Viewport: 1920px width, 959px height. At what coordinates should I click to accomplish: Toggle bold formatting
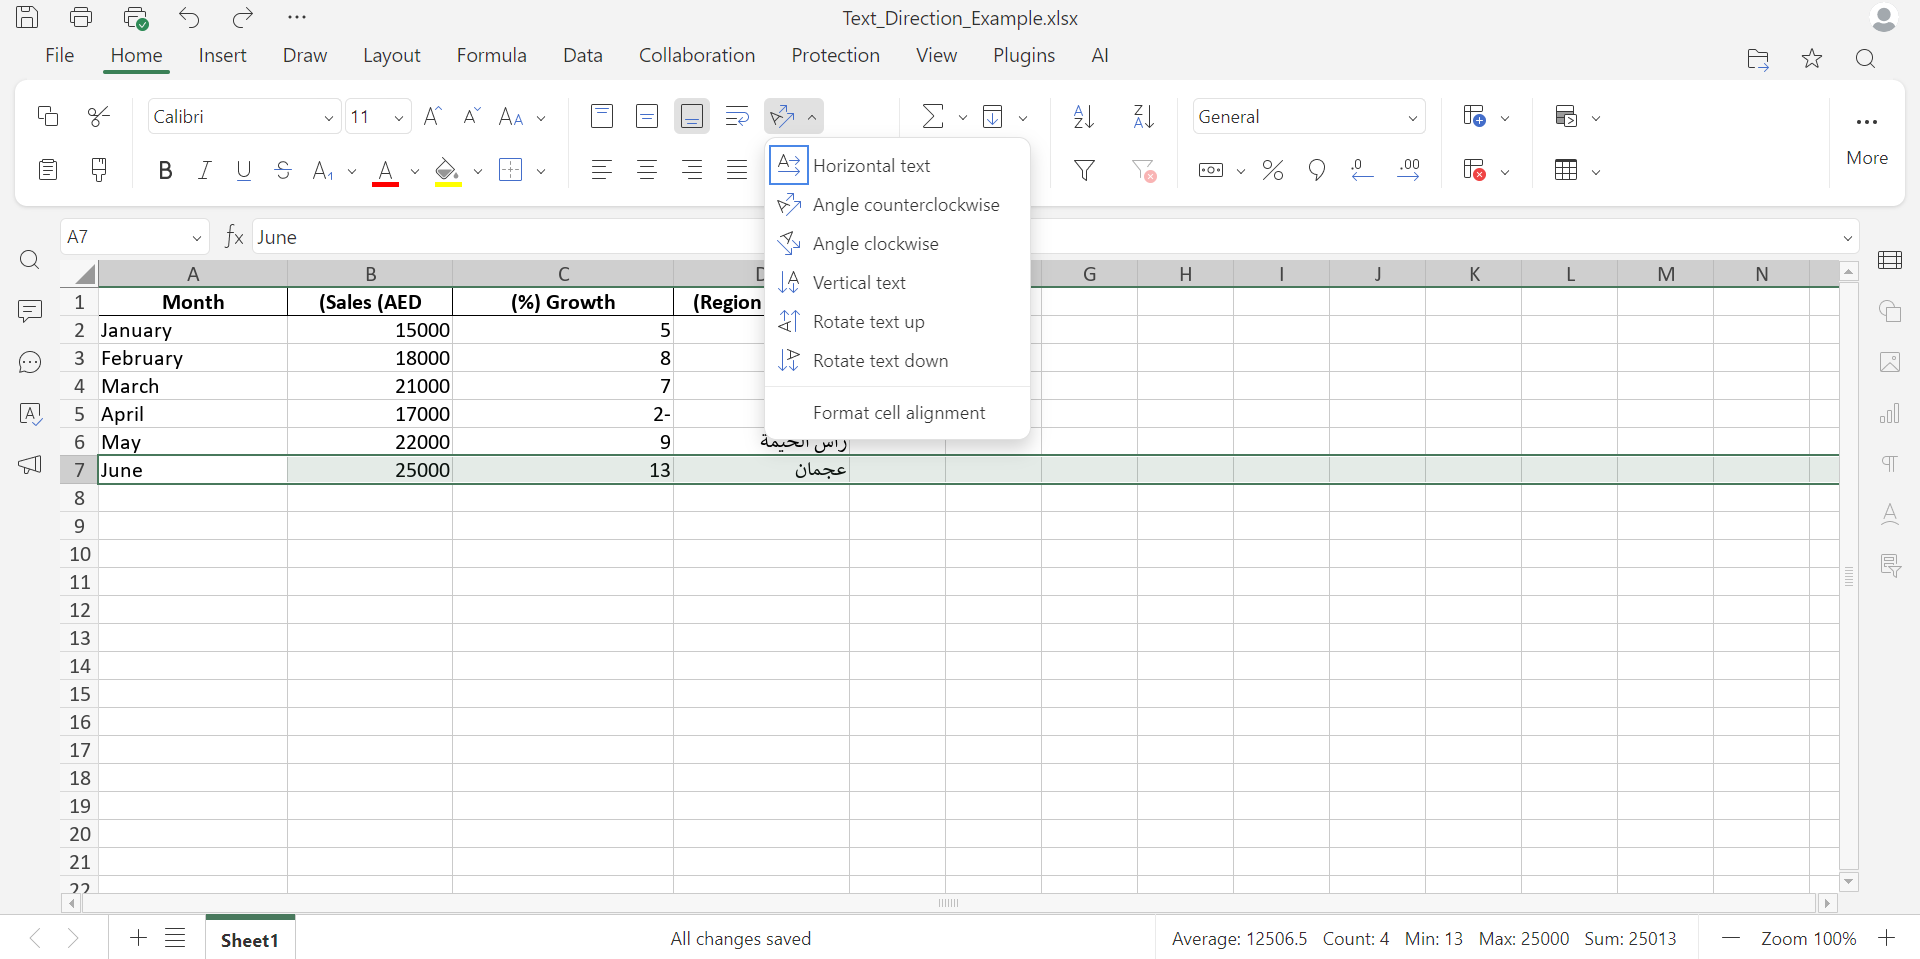coord(165,170)
